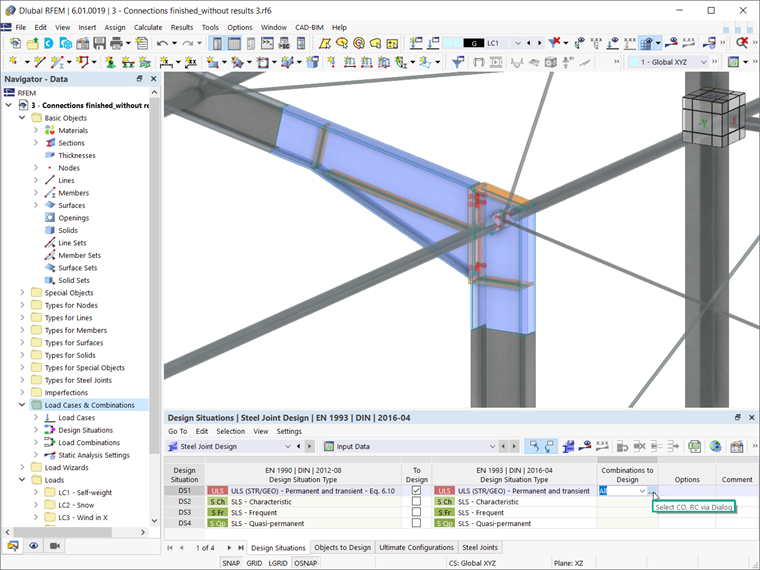This screenshot has width=760, height=570.
Task: Toggle the To Design checkbox for DS1
Action: (416, 491)
